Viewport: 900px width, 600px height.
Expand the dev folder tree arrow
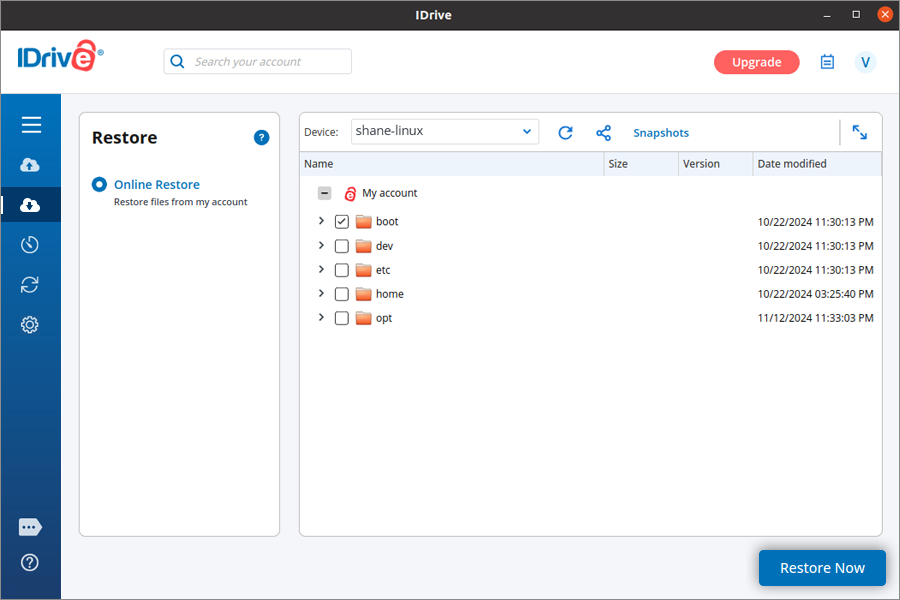pos(321,246)
